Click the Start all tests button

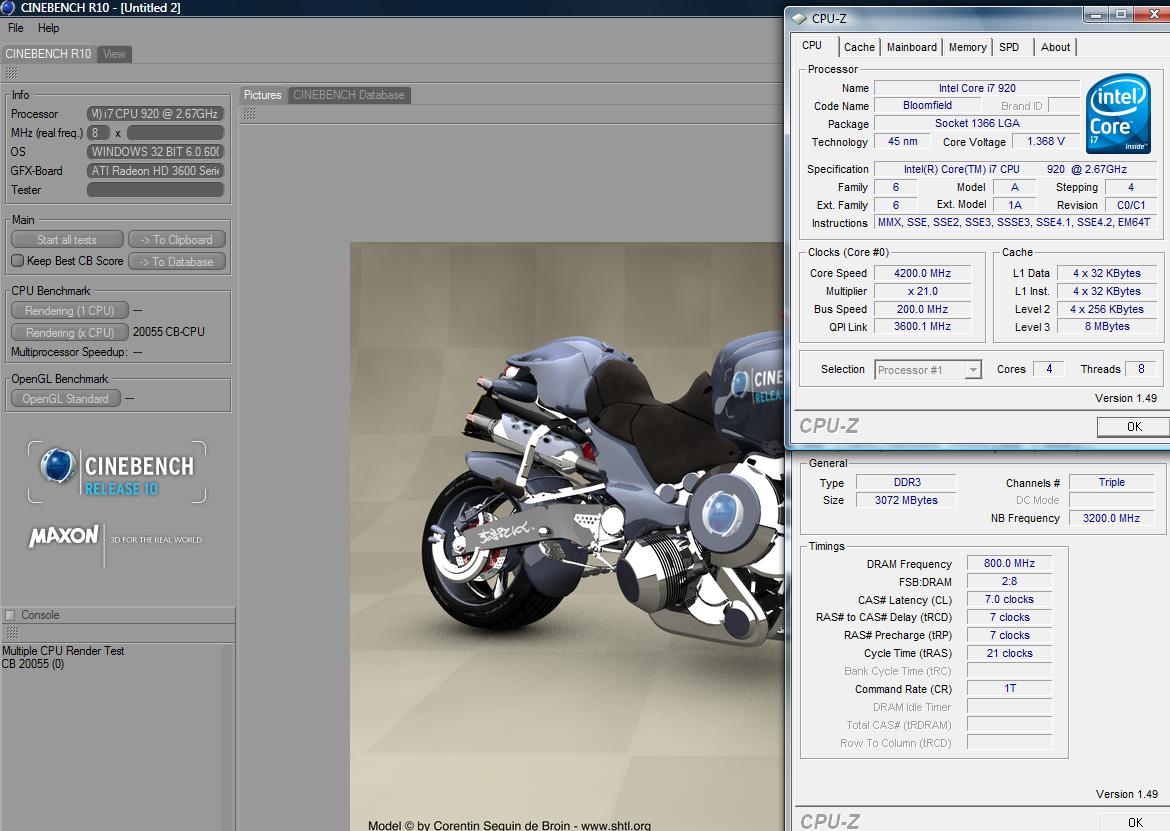pos(67,239)
